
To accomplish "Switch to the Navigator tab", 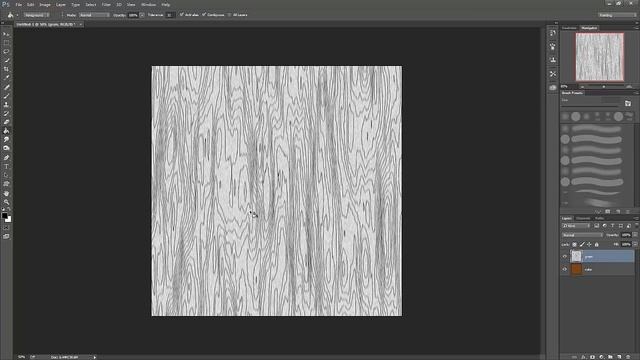I will tap(589, 28).
